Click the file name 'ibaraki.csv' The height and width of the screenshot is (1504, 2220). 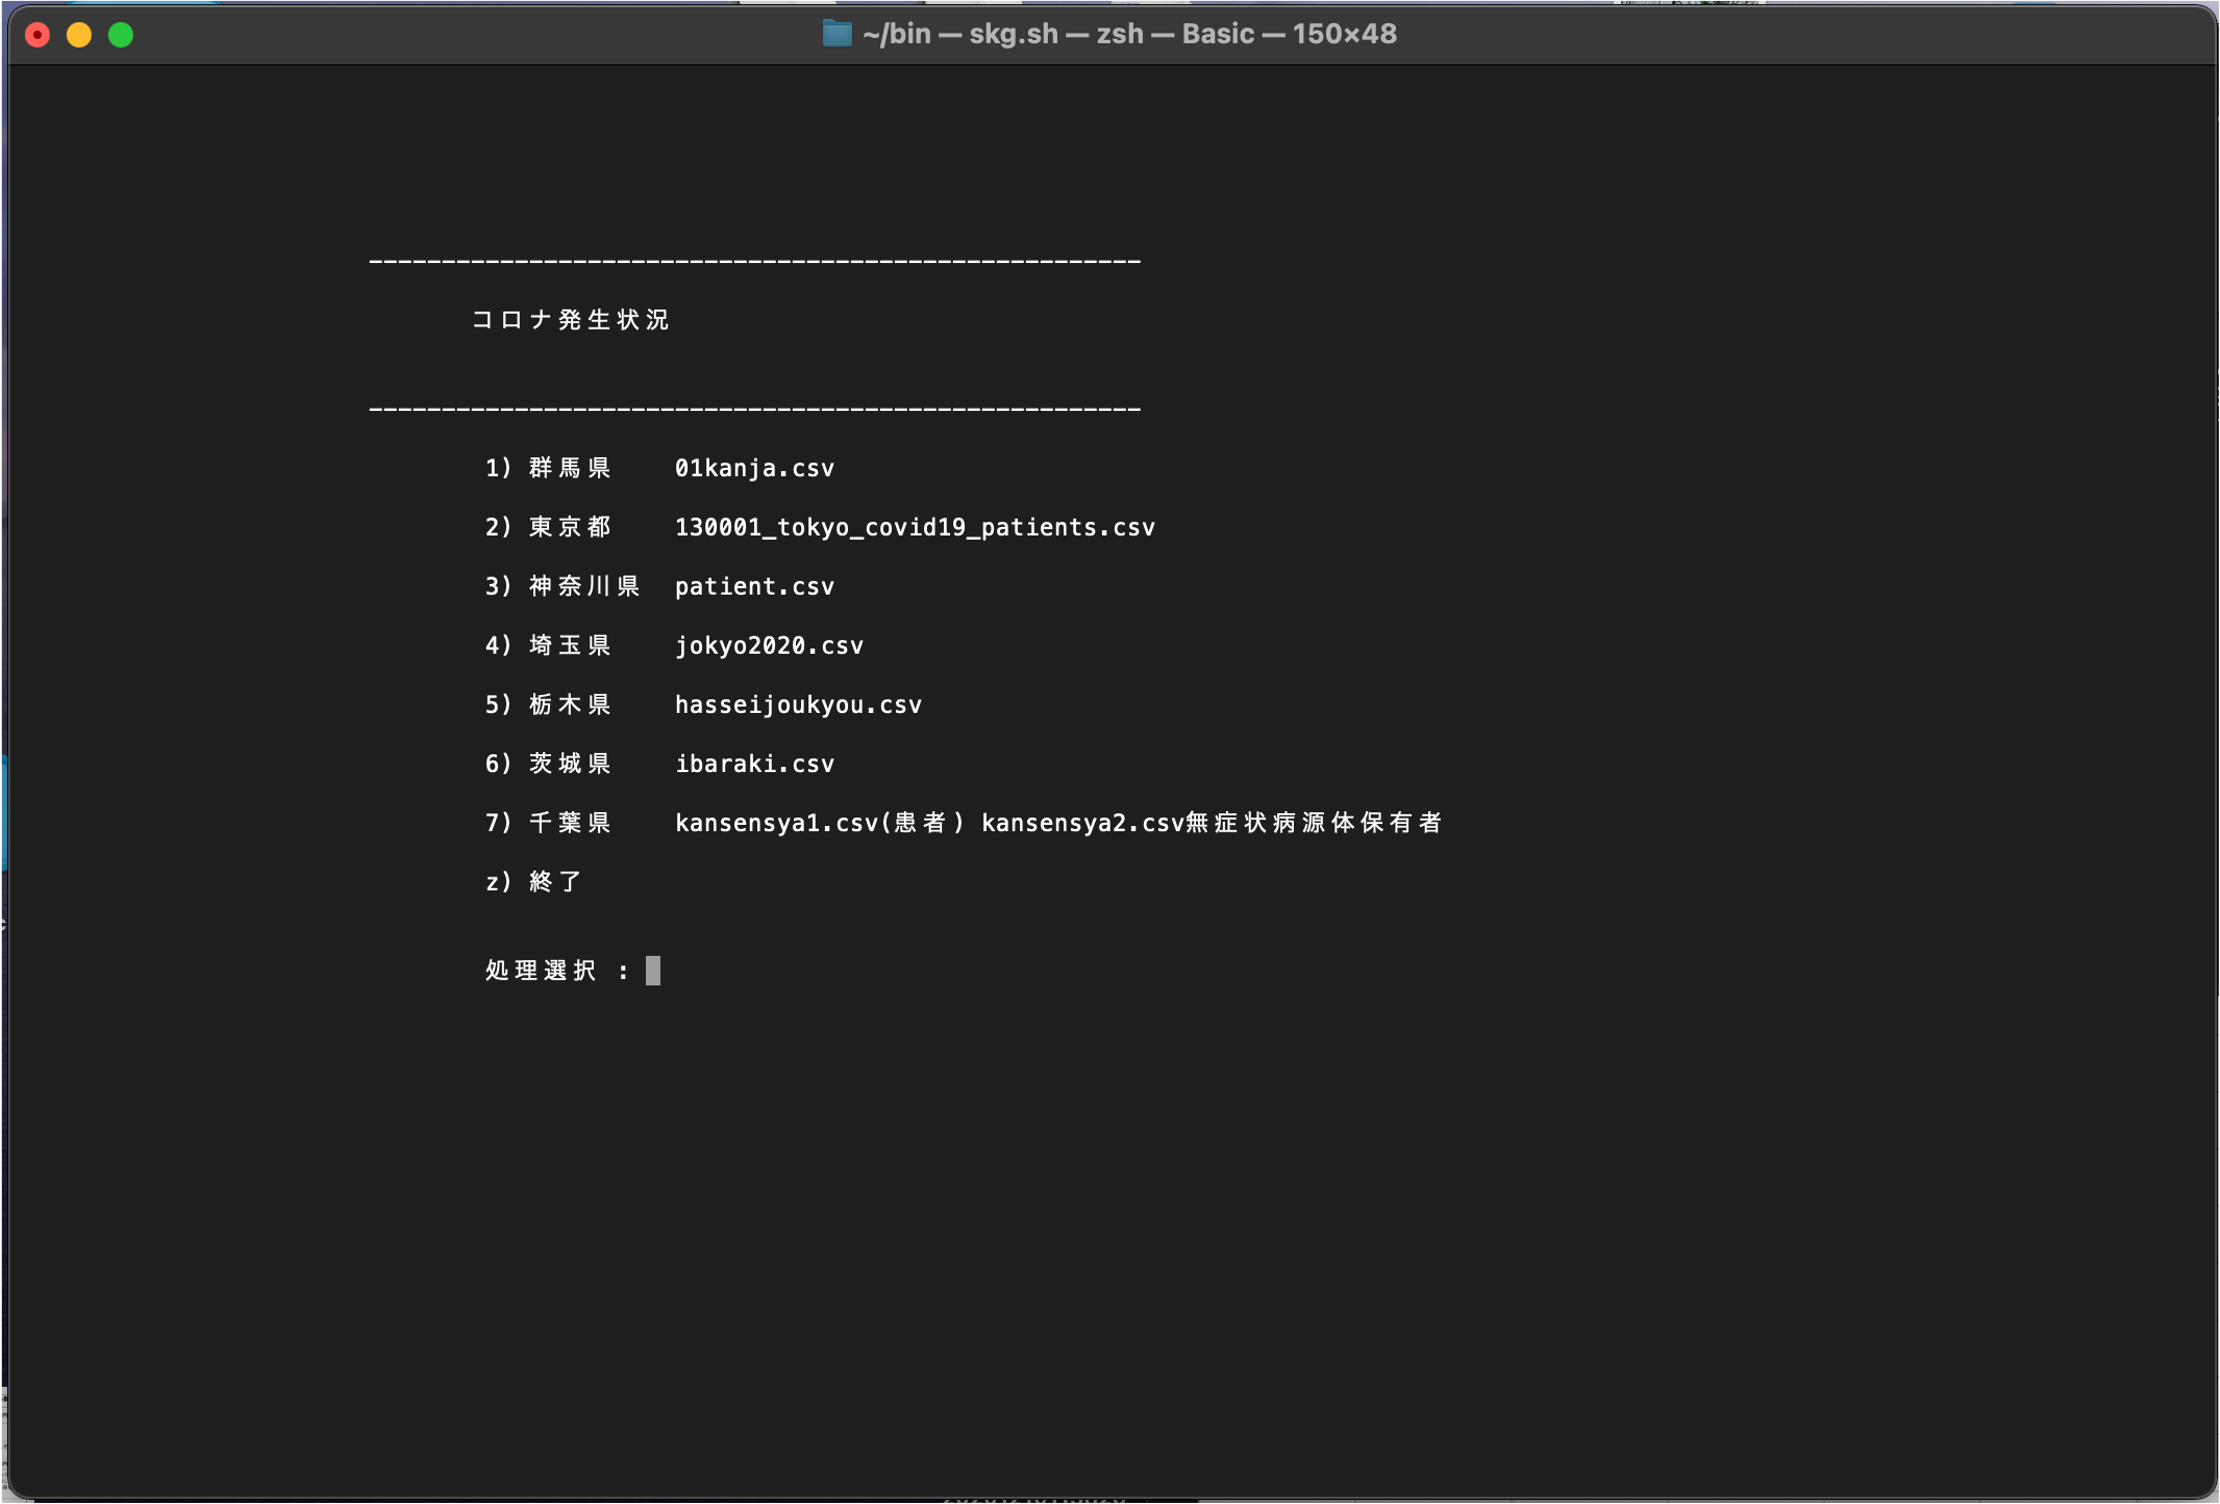[754, 763]
